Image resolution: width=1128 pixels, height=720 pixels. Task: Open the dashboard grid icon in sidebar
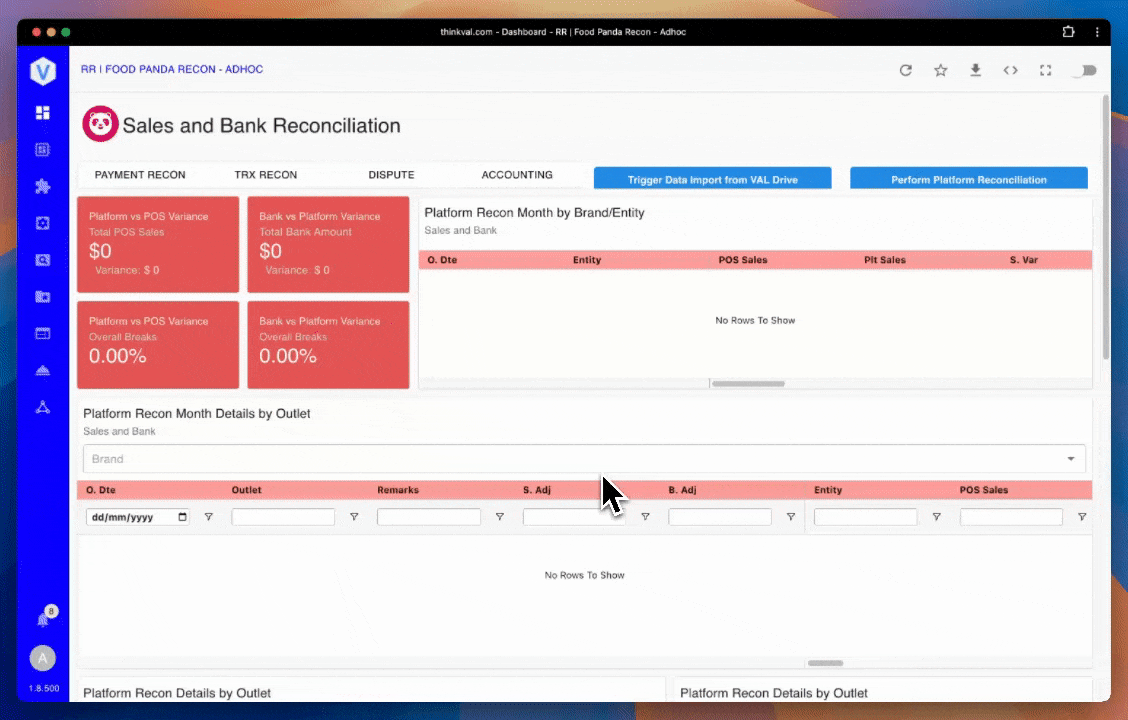pyautogui.click(x=42, y=113)
